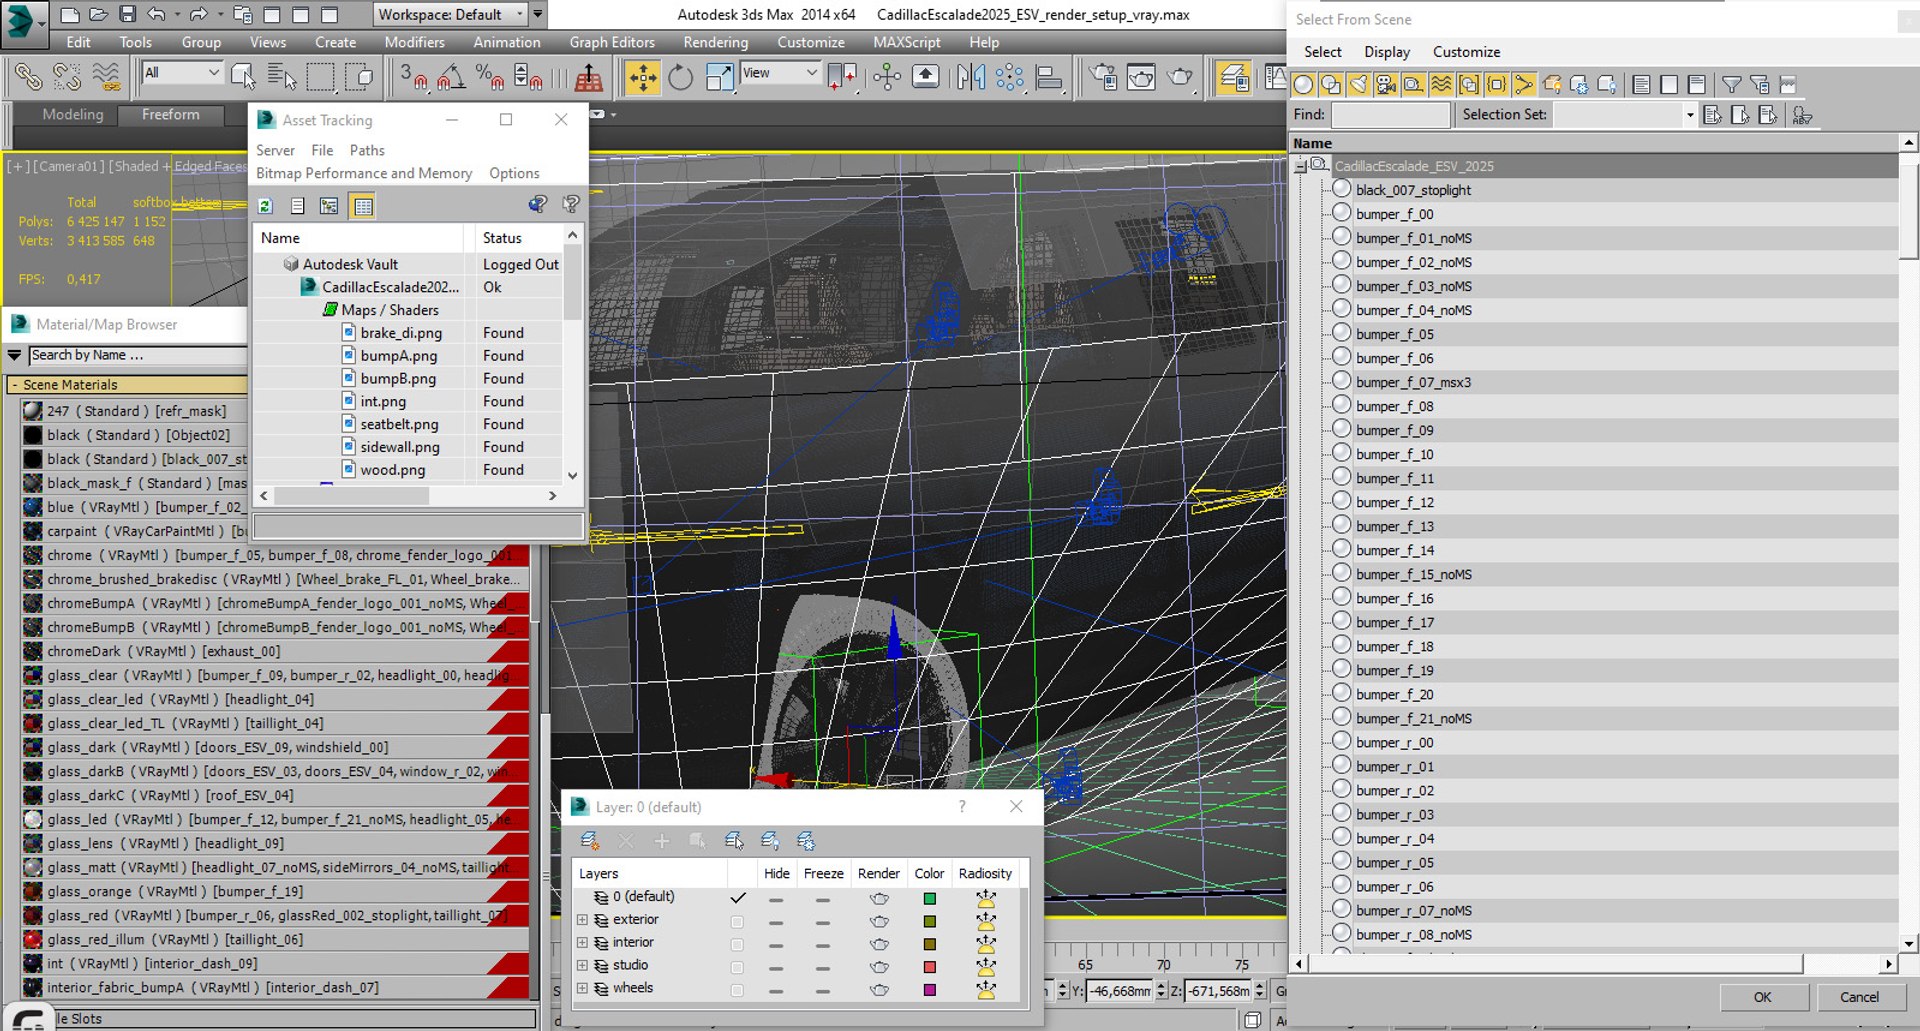This screenshot has height=1031, width=1920.
Task: Open Paths menu in Asset Tracking
Action: pyautogui.click(x=367, y=150)
